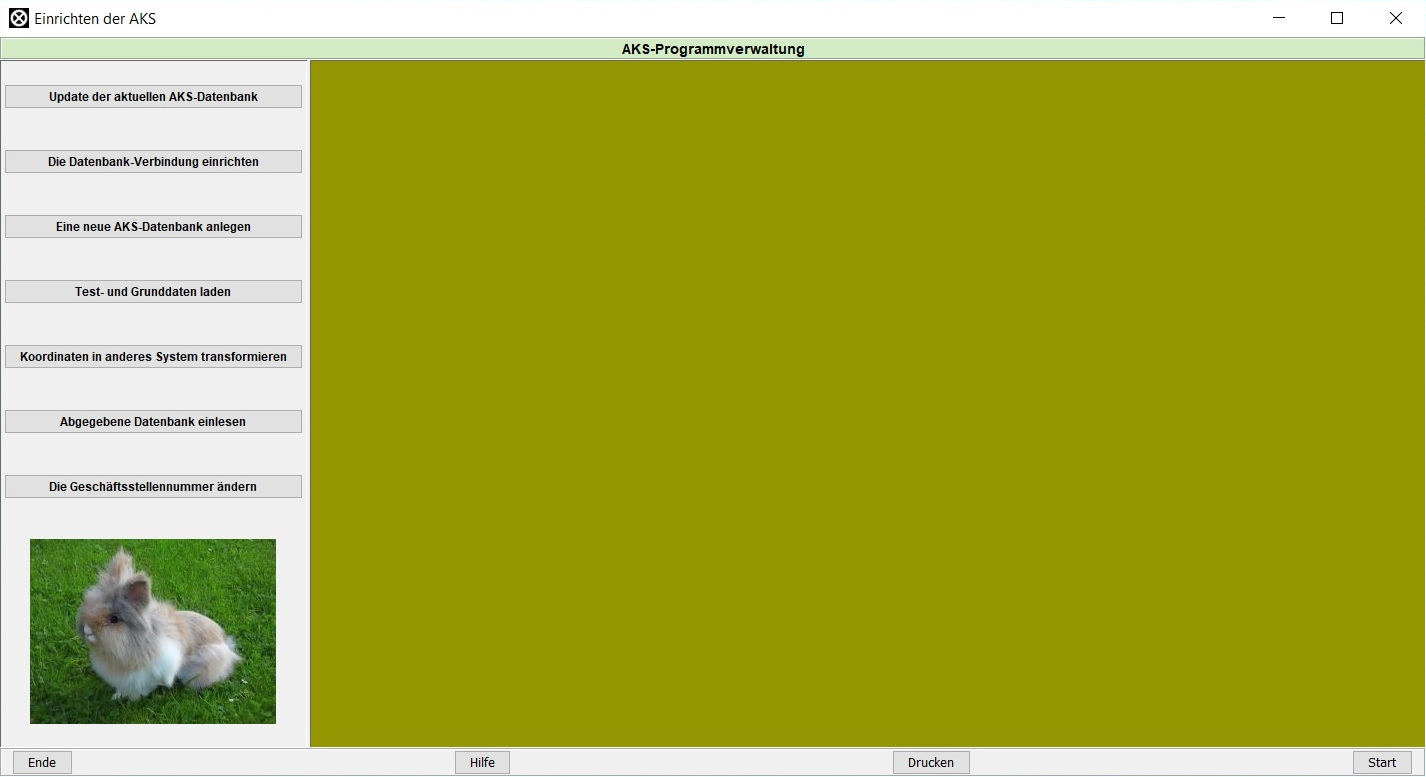Click the rabbit photo thumbnail
This screenshot has width=1426, height=777.
pos(153,631)
